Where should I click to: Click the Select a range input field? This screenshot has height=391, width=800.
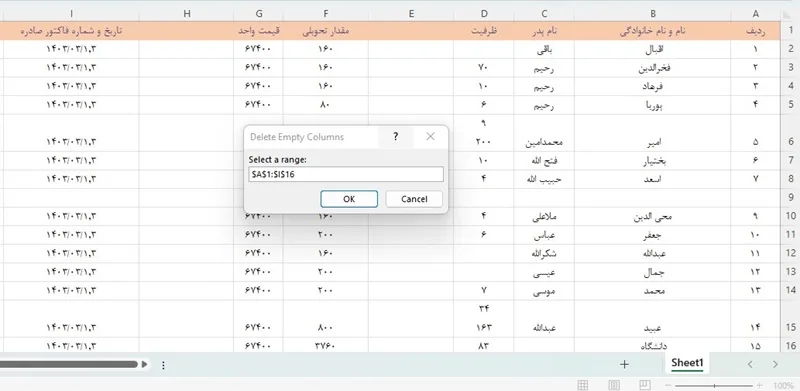point(346,174)
